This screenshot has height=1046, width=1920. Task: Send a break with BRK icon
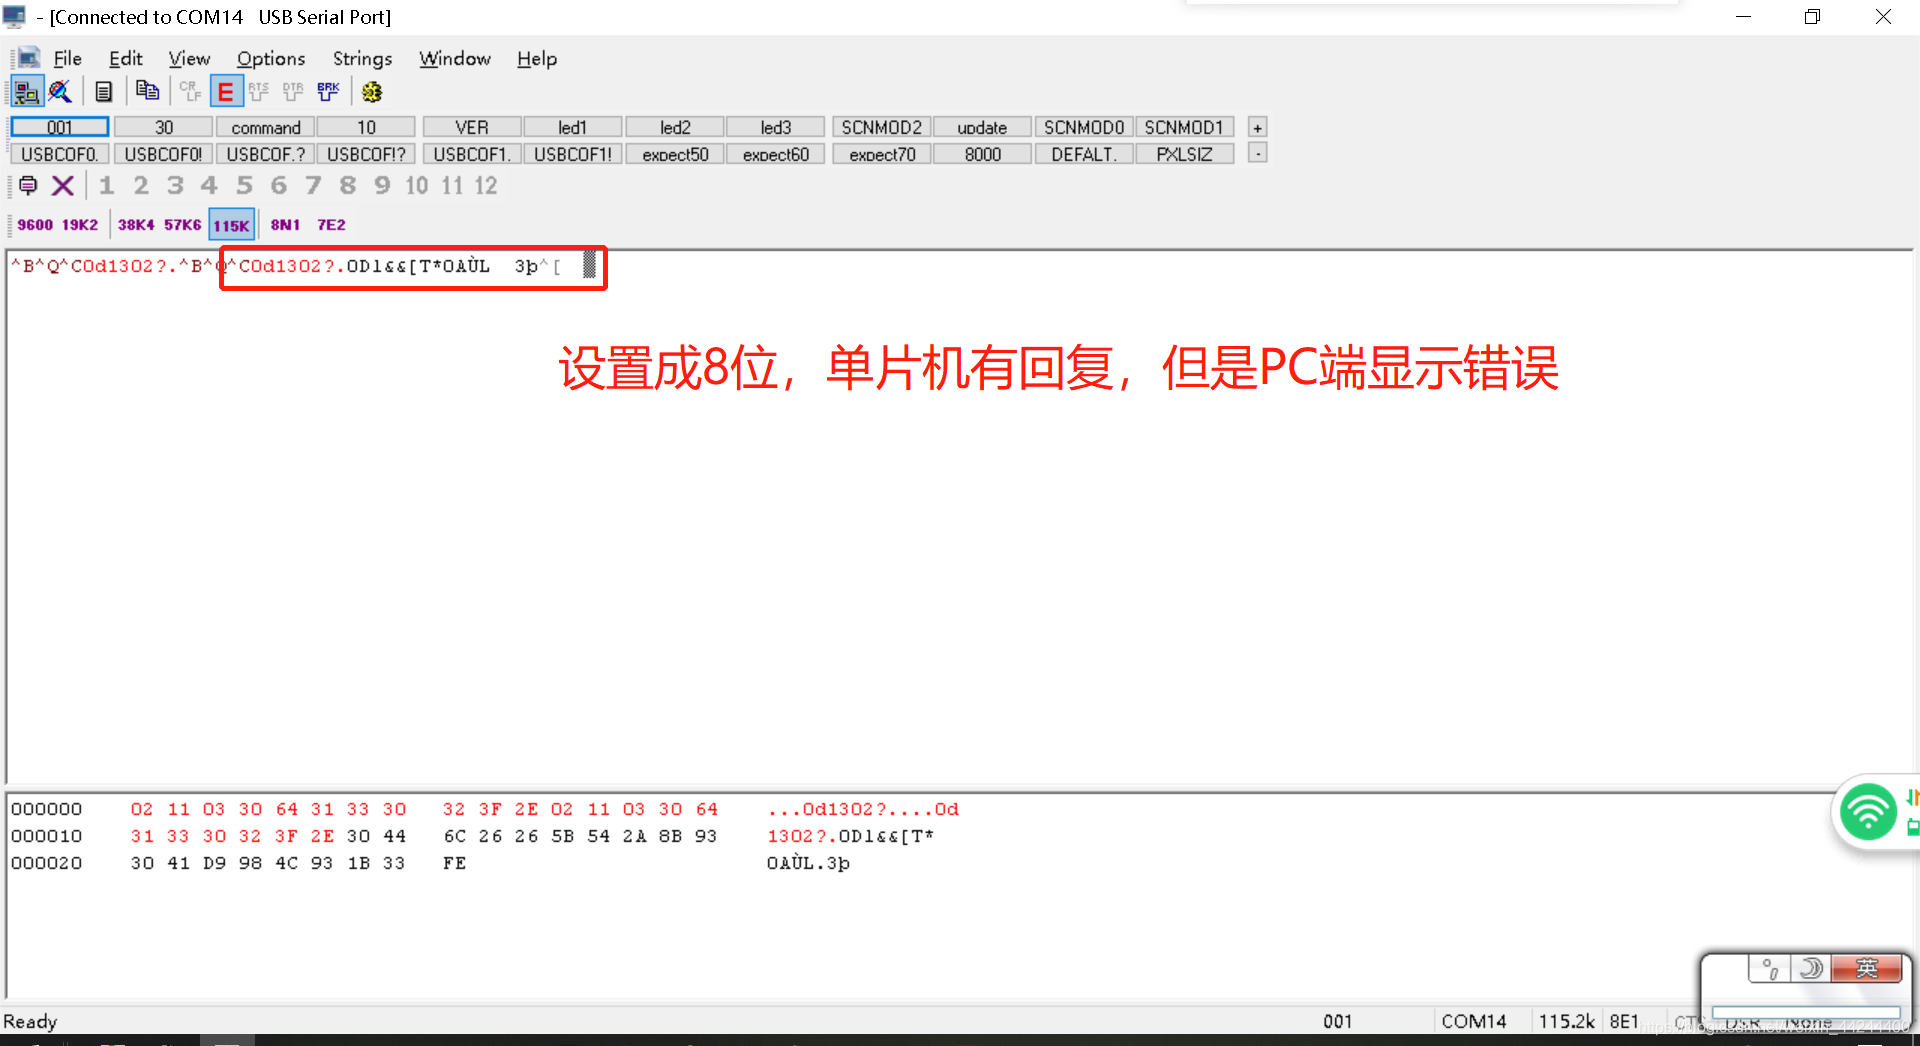[x=328, y=92]
